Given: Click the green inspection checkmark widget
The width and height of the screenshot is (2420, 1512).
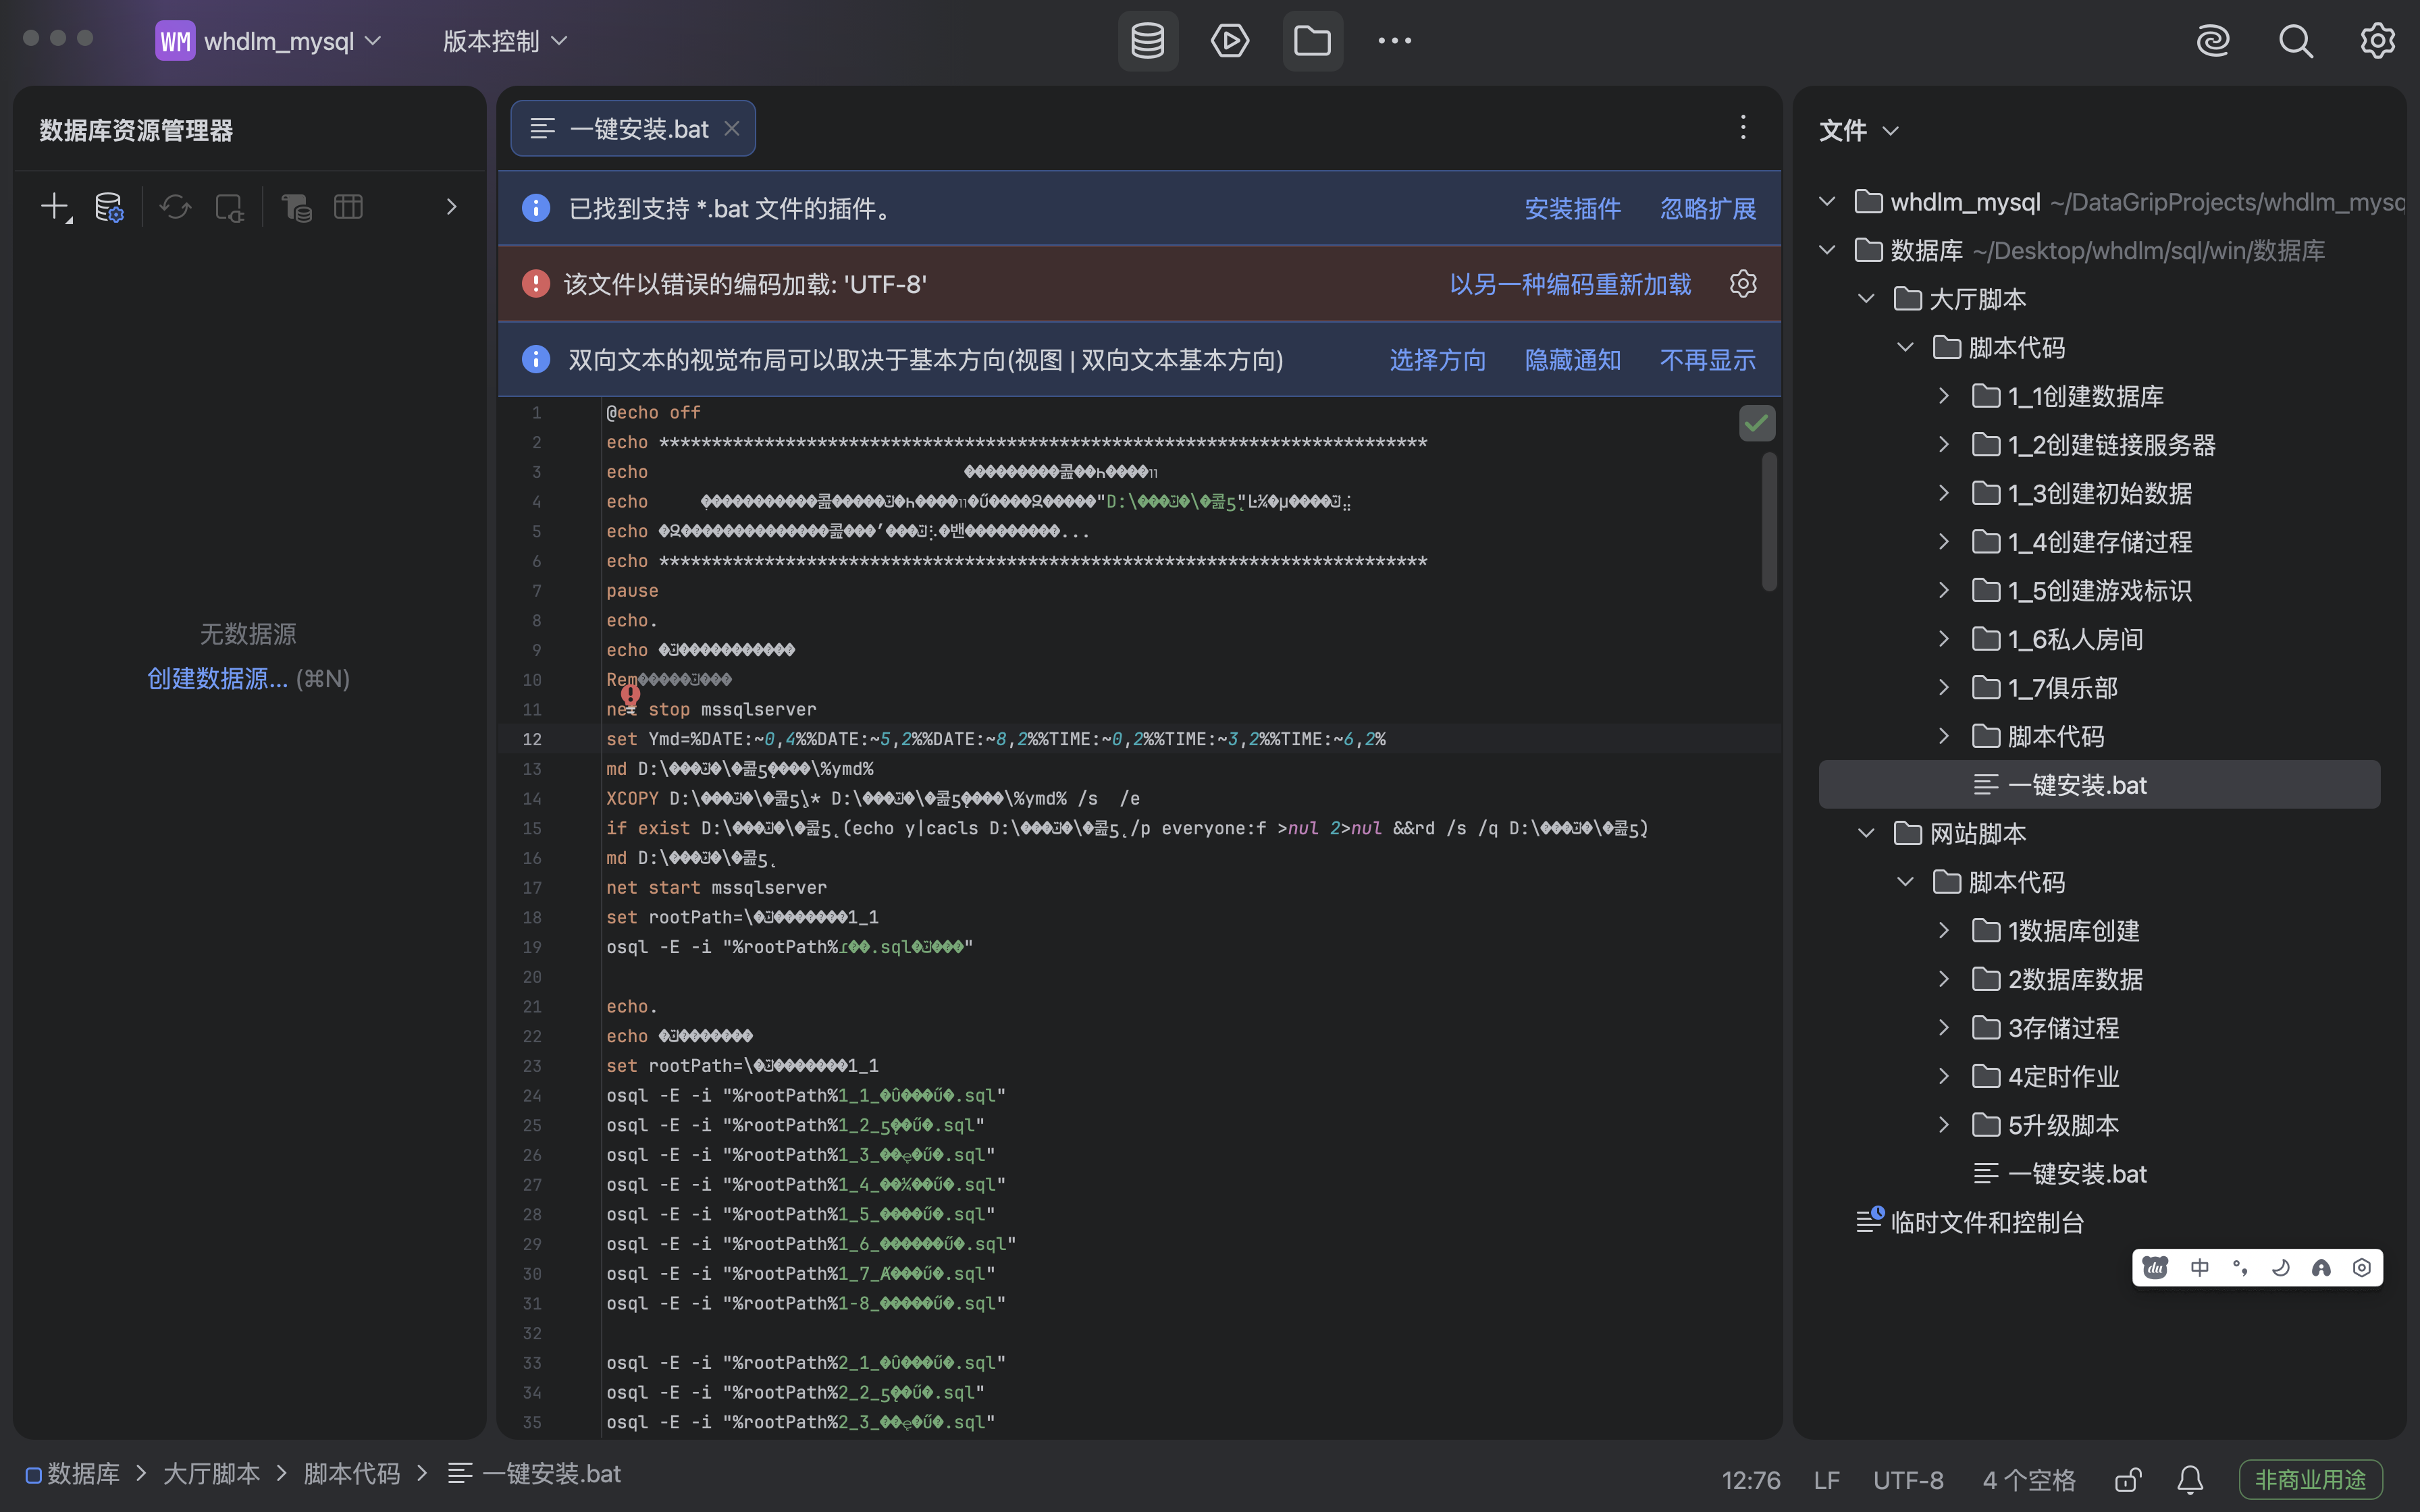Looking at the screenshot, I should [1756, 423].
